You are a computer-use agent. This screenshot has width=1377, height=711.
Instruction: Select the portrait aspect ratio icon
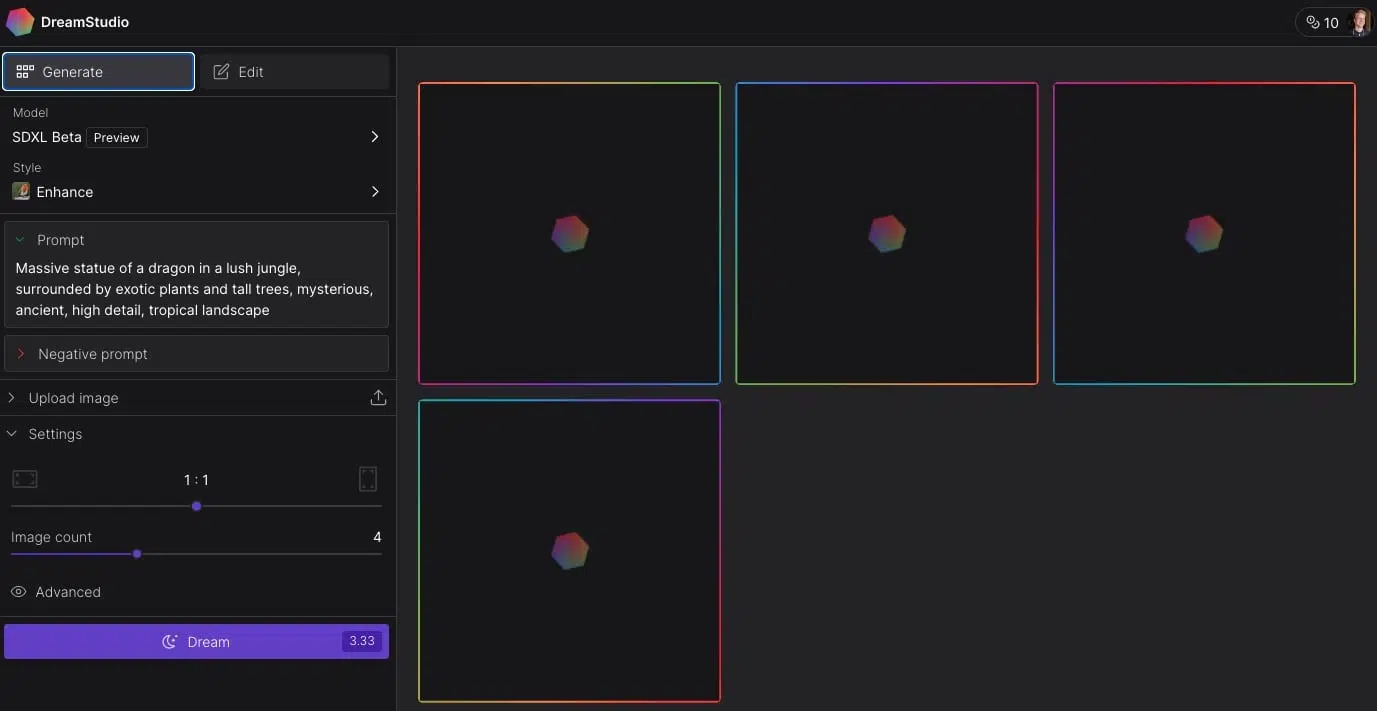point(368,479)
